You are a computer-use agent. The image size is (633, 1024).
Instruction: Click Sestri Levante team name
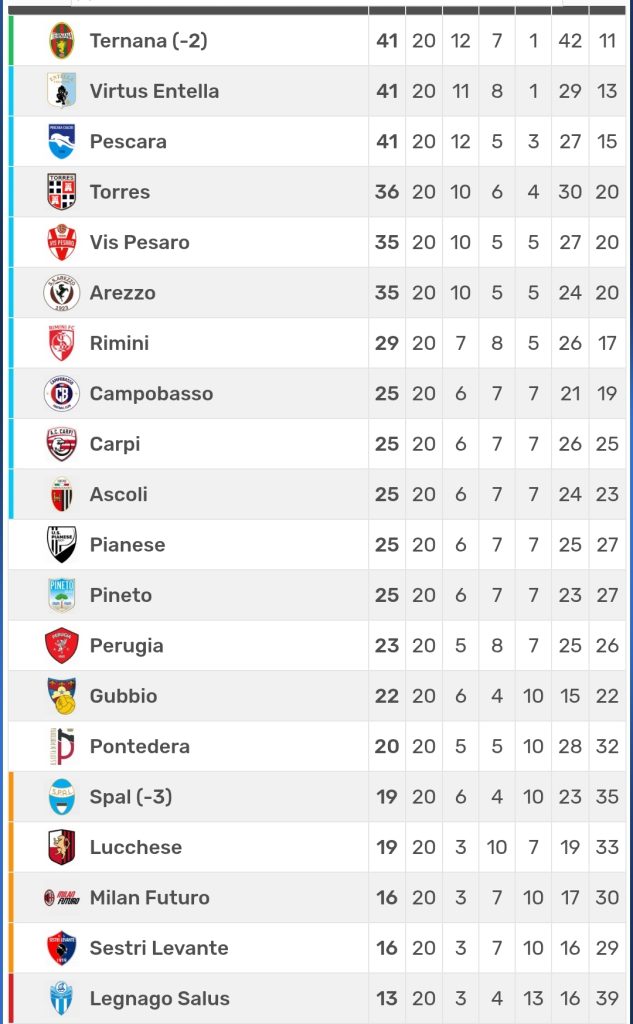[159, 948]
